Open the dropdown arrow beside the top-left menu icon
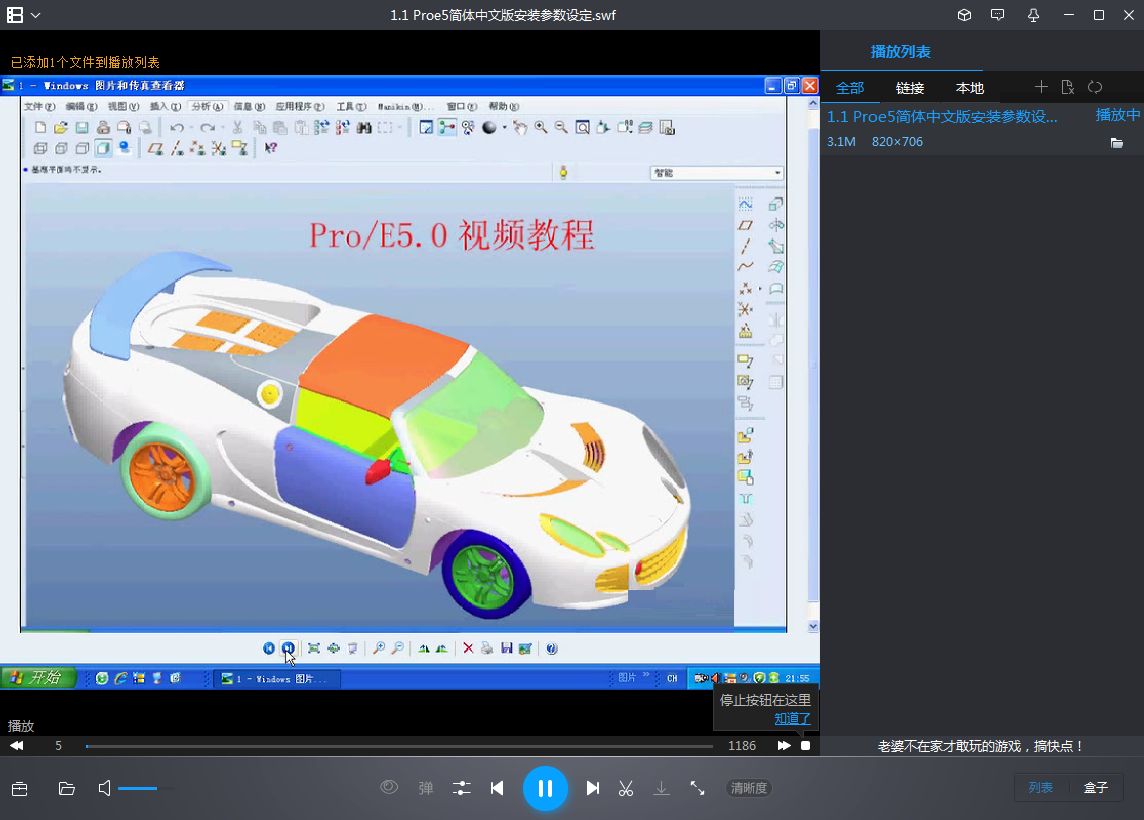This screenshot has width=1144, height=820. [37, 15]
